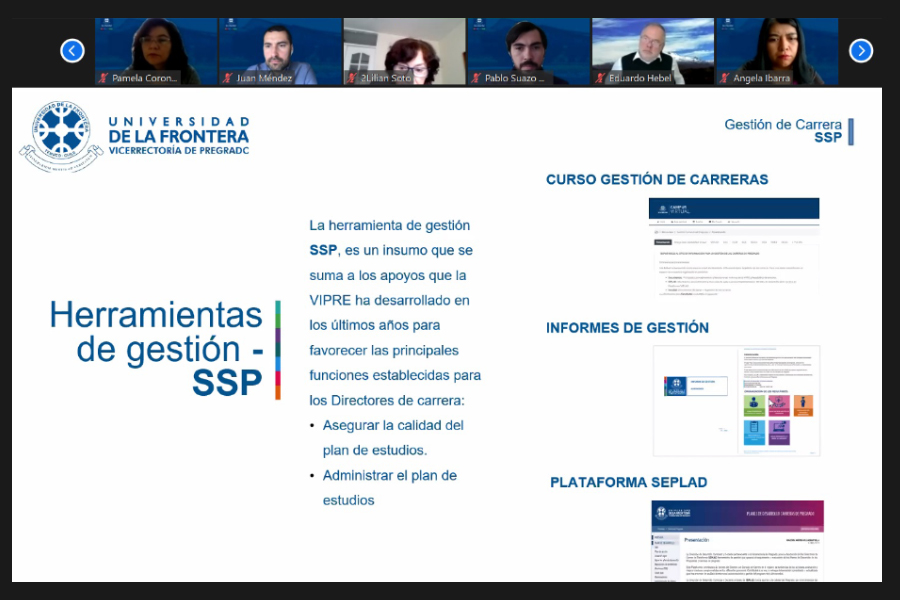Click 'VICERRECTORÍA DE PREGRADO' text
900x600 pixels.
click(179, 150)
